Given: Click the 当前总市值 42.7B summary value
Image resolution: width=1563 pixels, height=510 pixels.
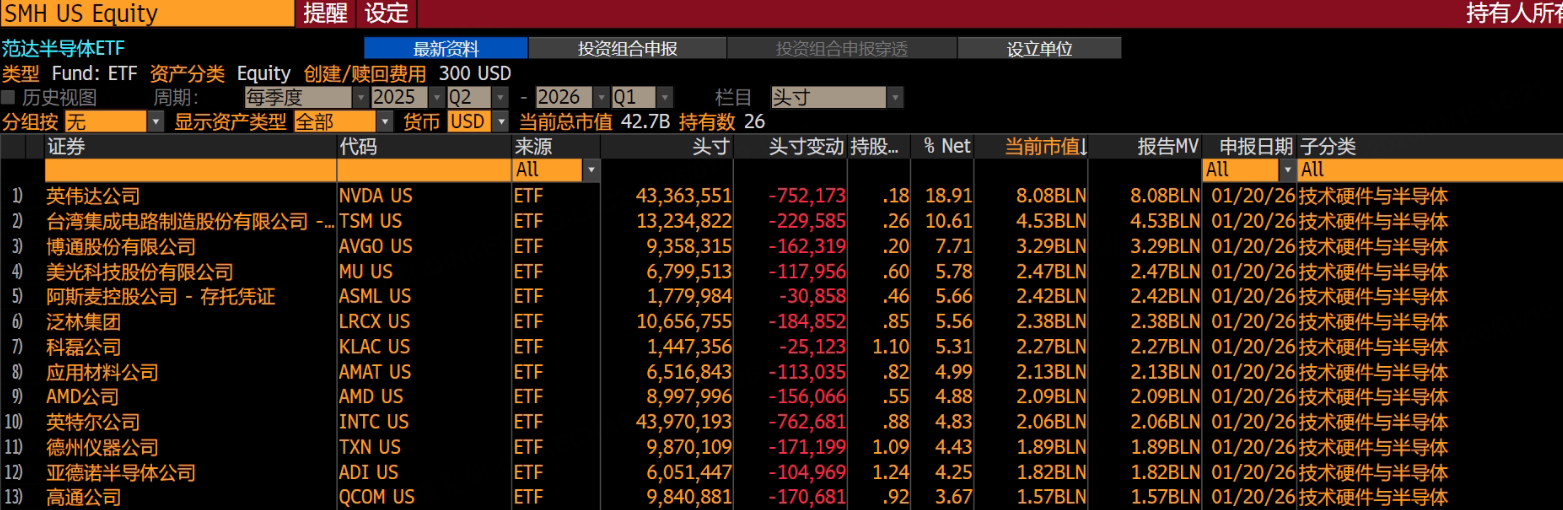Looking at the screenshot, I should coord(594,122).
